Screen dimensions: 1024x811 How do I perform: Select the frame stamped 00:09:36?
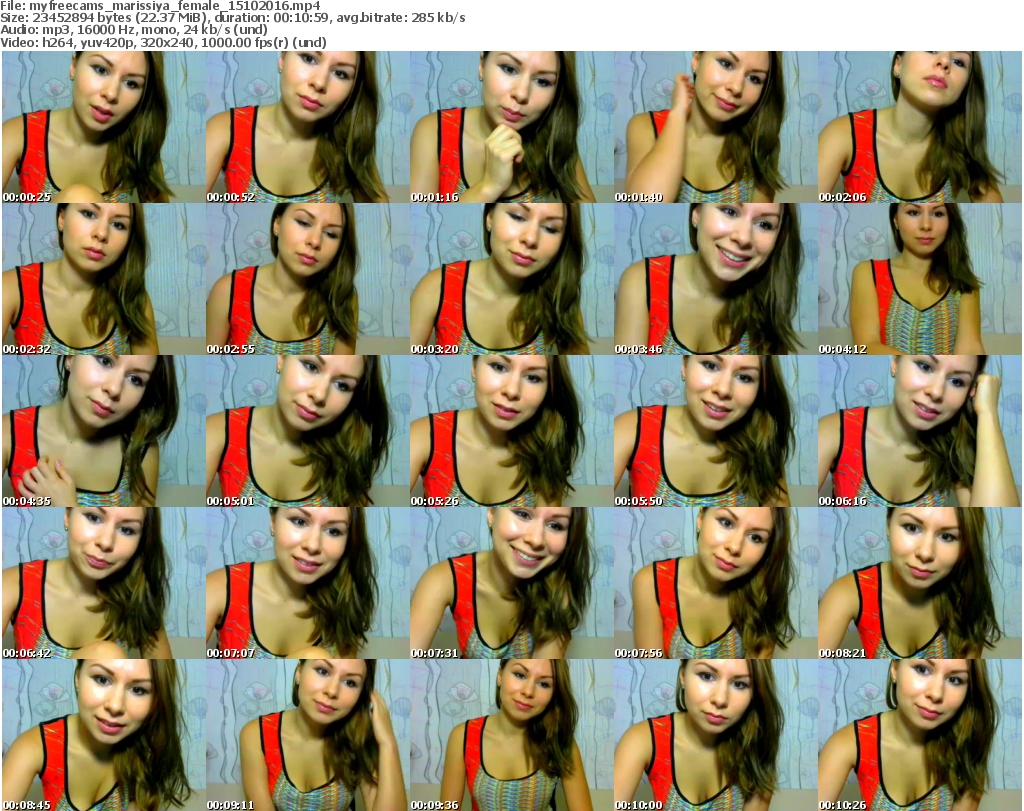(x=511, y=735)
